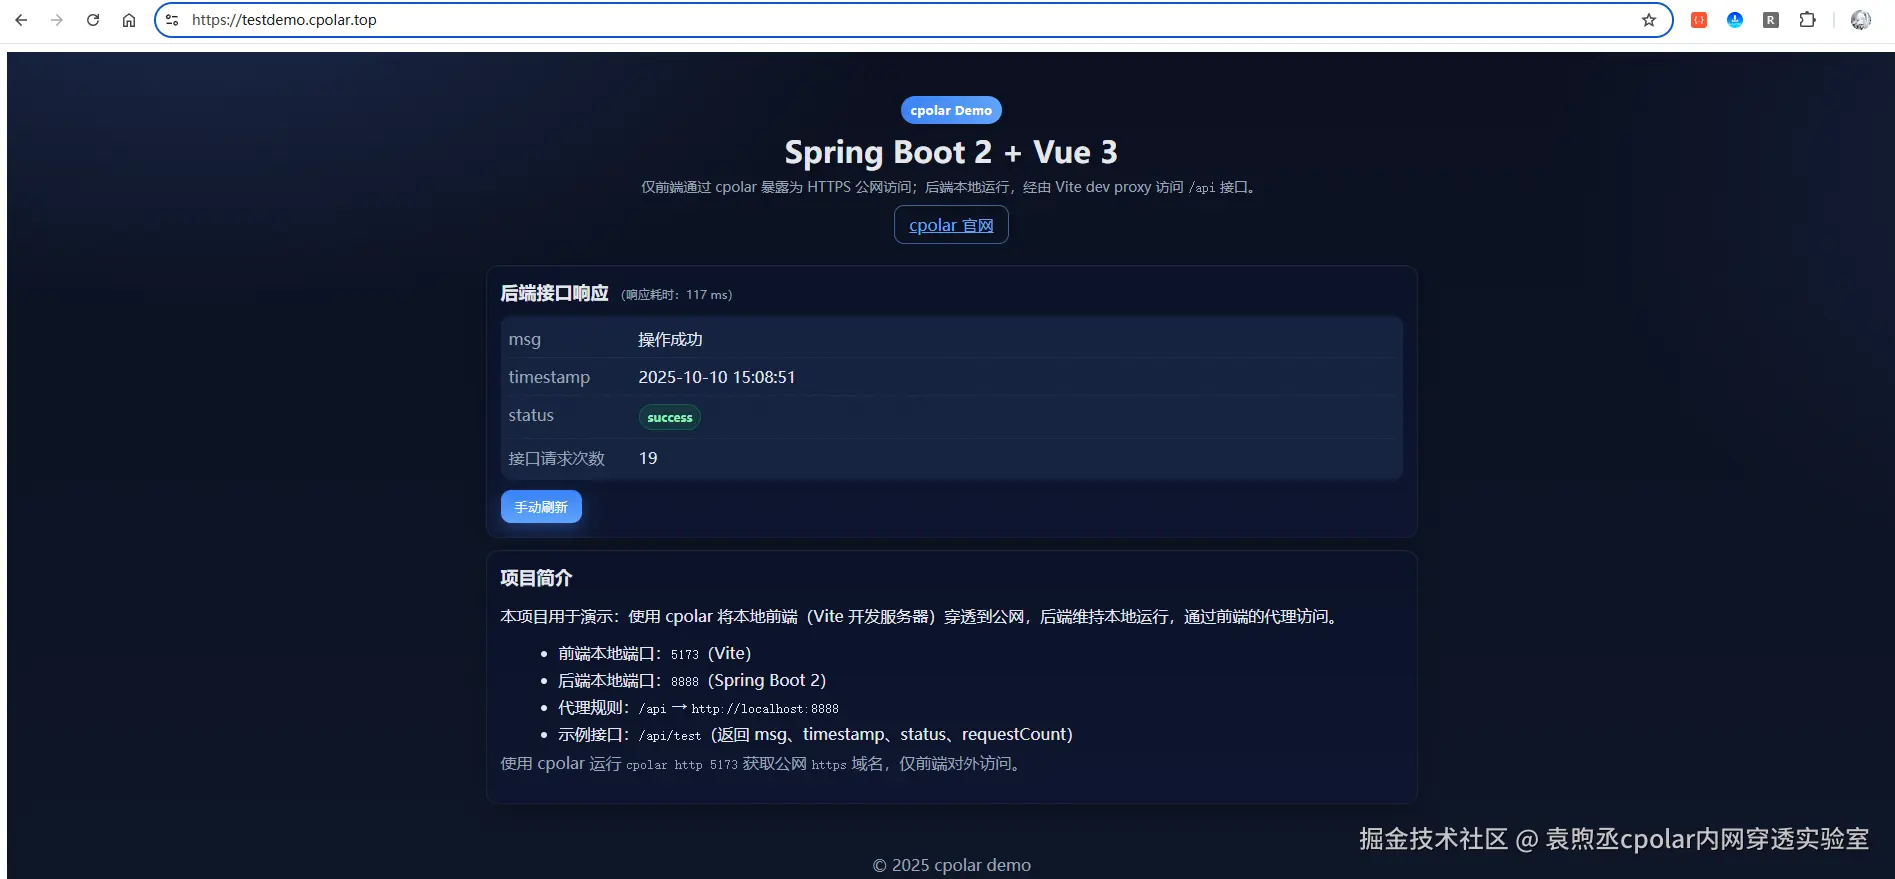Click the cpolar http 5173 usage note
The image size is (1895, 879).
tap(763, 763)
